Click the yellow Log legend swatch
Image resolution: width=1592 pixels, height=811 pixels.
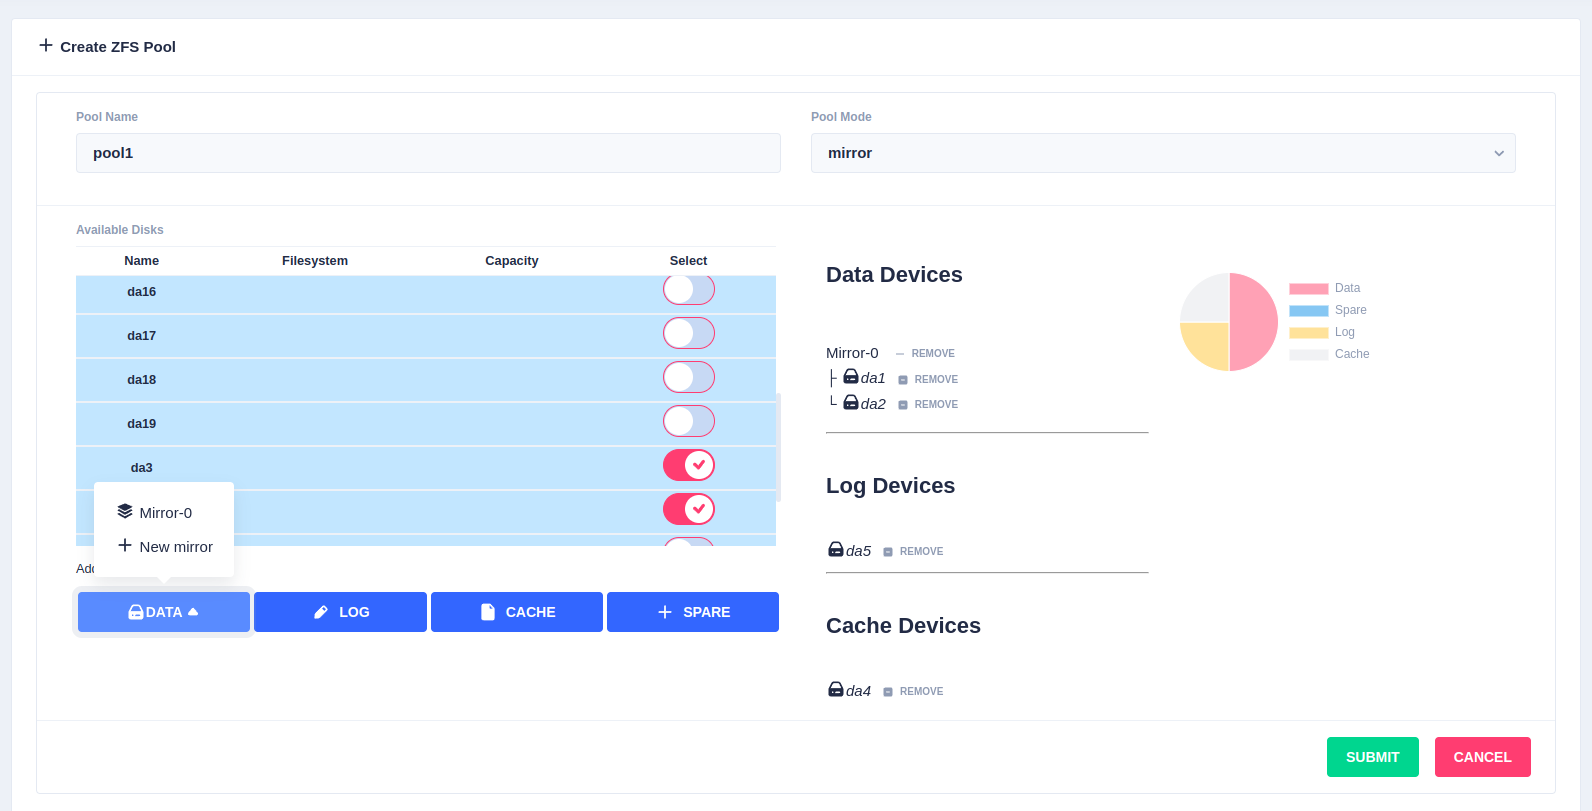[x=1309, y=333]
